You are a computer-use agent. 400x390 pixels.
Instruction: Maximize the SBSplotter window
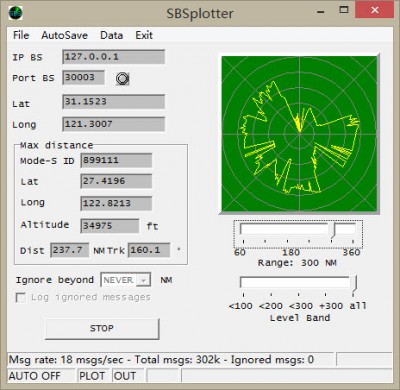[344, 10]
